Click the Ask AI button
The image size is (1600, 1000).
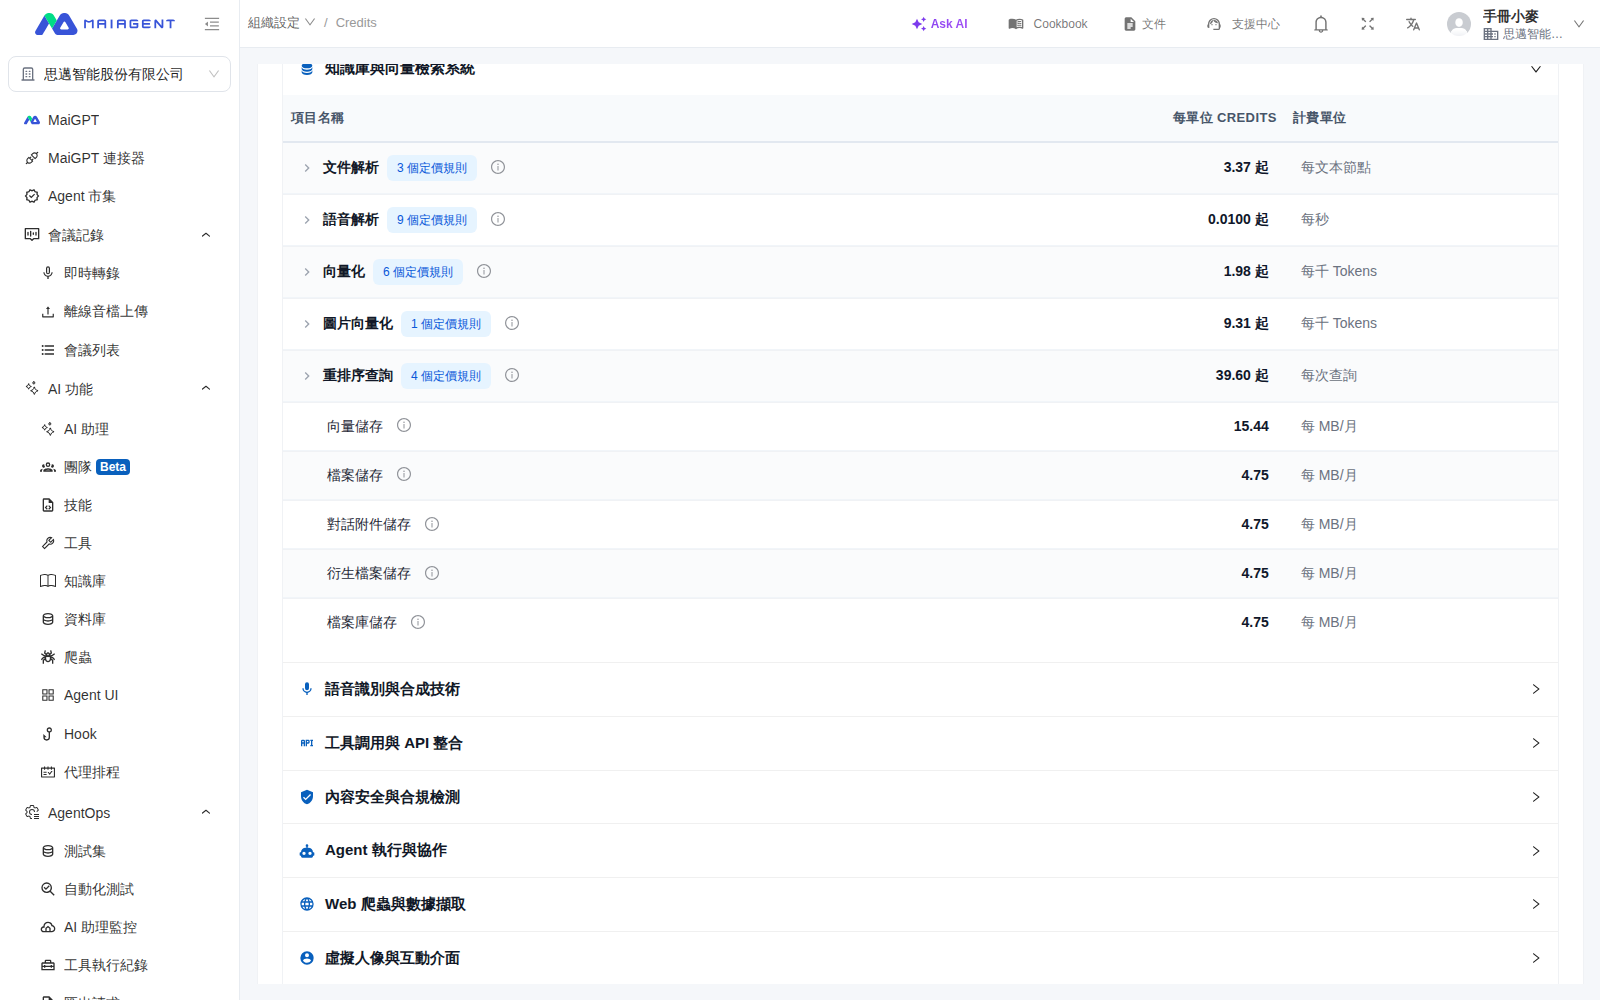click(940, 24)
